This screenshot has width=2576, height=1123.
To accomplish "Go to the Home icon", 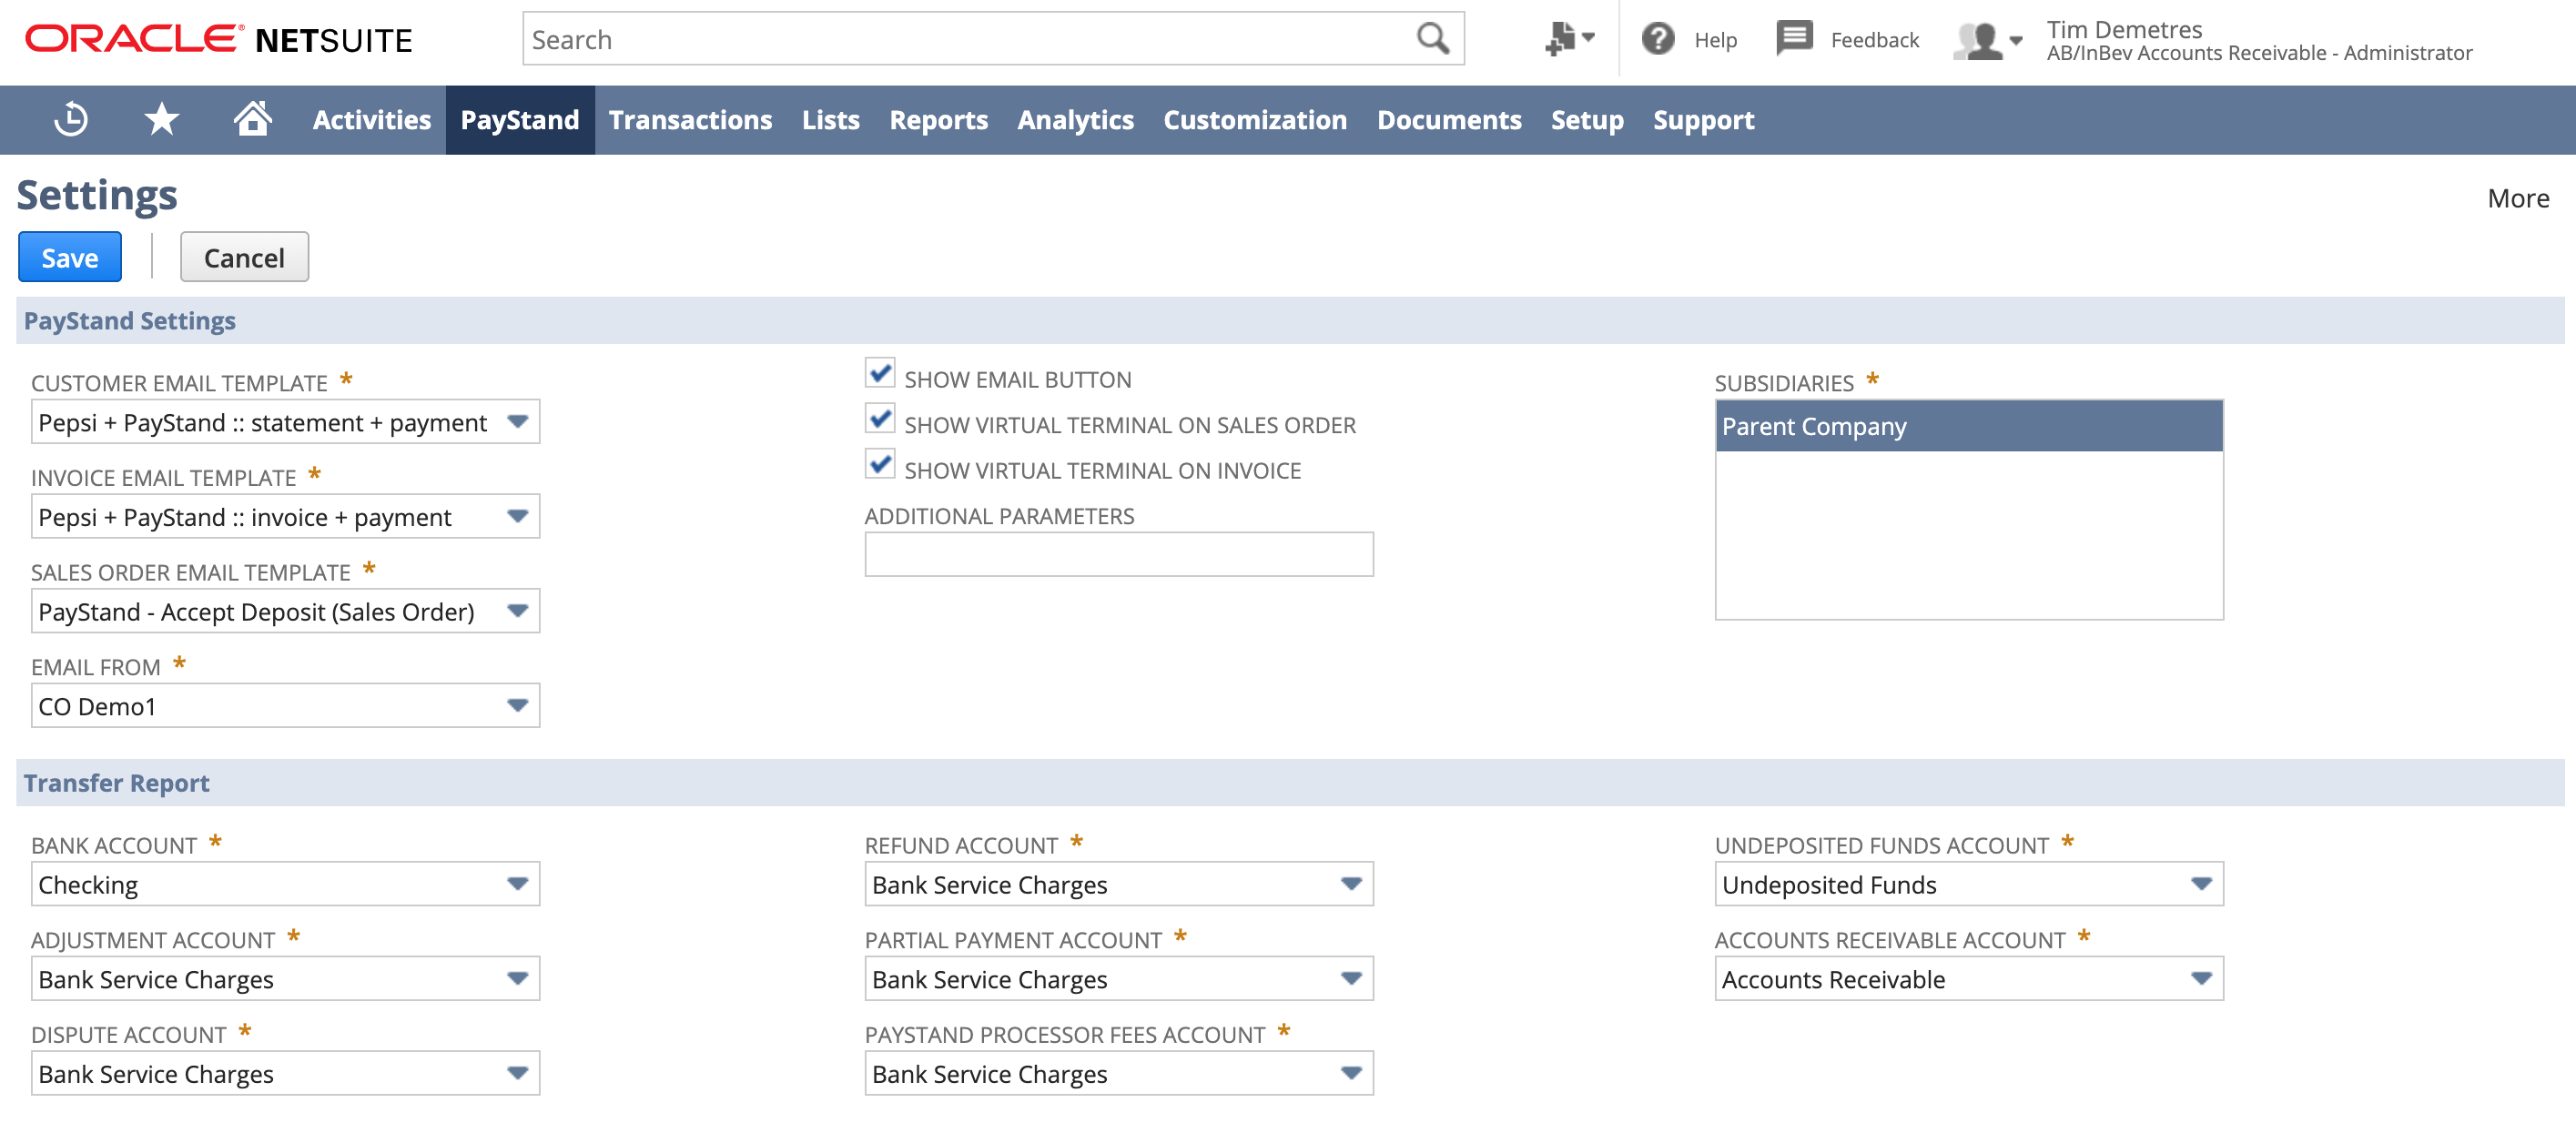I will point(252,118).
